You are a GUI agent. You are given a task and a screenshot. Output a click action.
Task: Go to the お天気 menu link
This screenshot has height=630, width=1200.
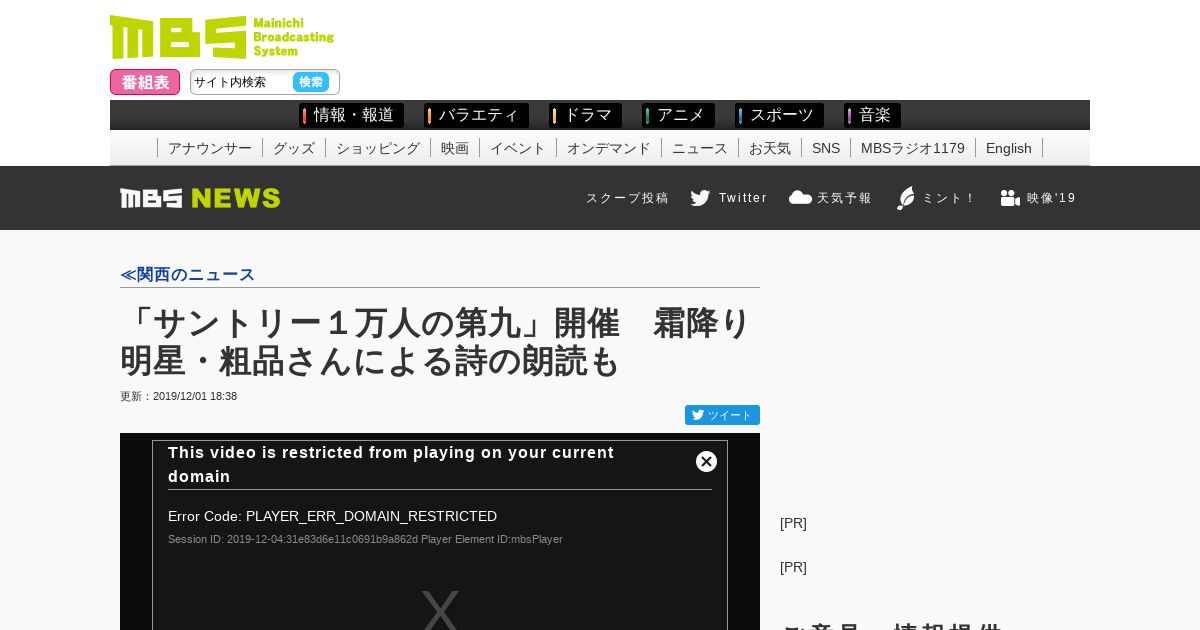(770, 148)
